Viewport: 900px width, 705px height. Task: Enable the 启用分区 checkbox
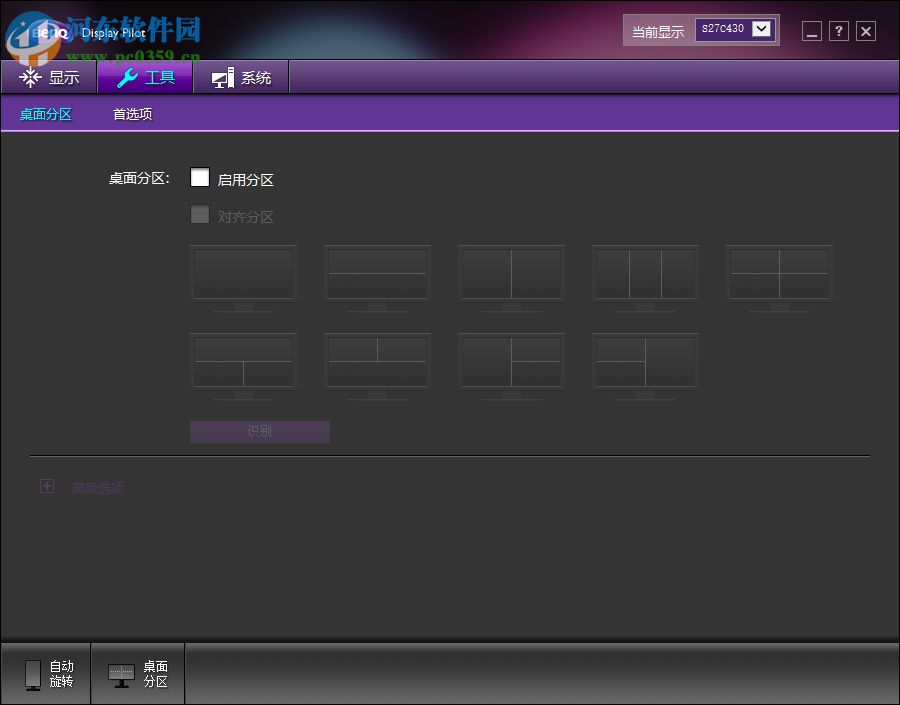pyautogui.click(x=200, y=177)
